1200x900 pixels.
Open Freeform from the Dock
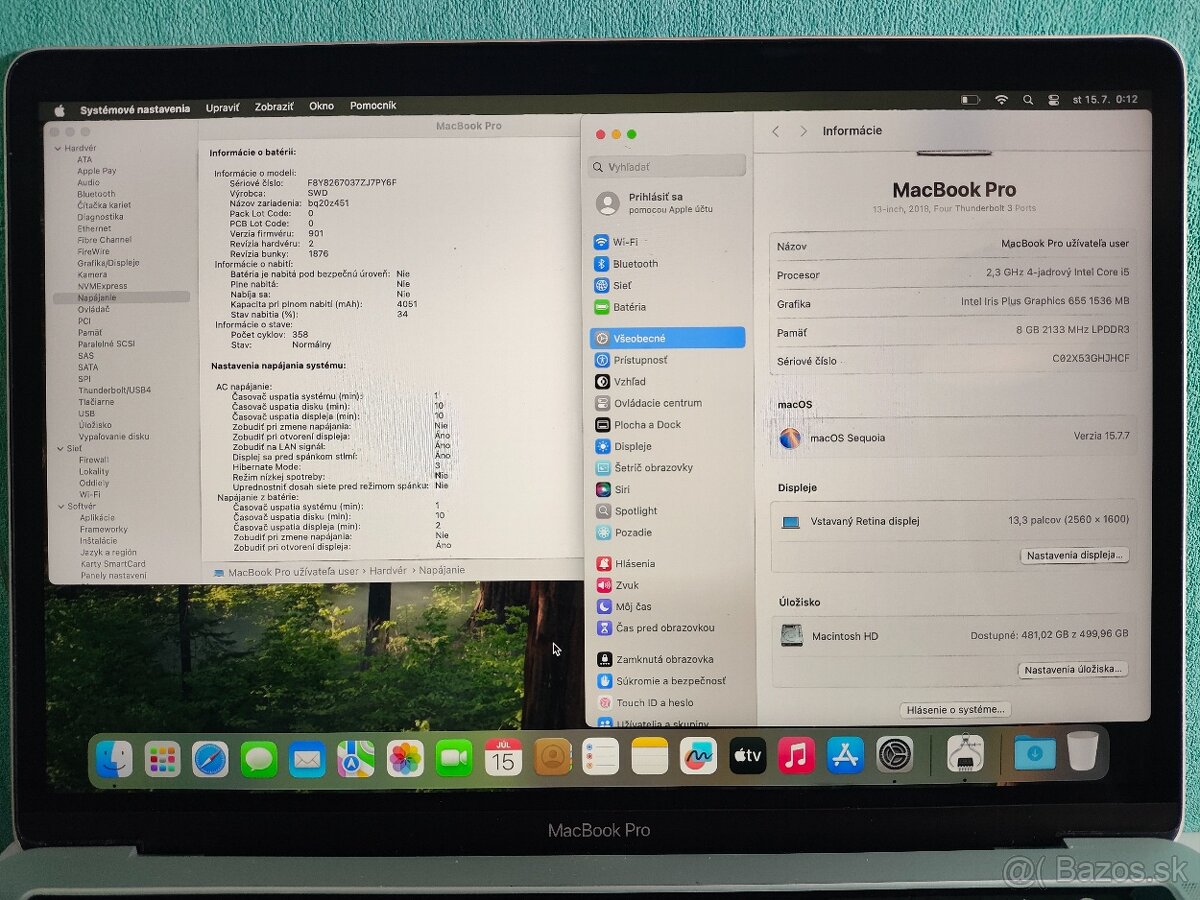click(x=698, y=756)
